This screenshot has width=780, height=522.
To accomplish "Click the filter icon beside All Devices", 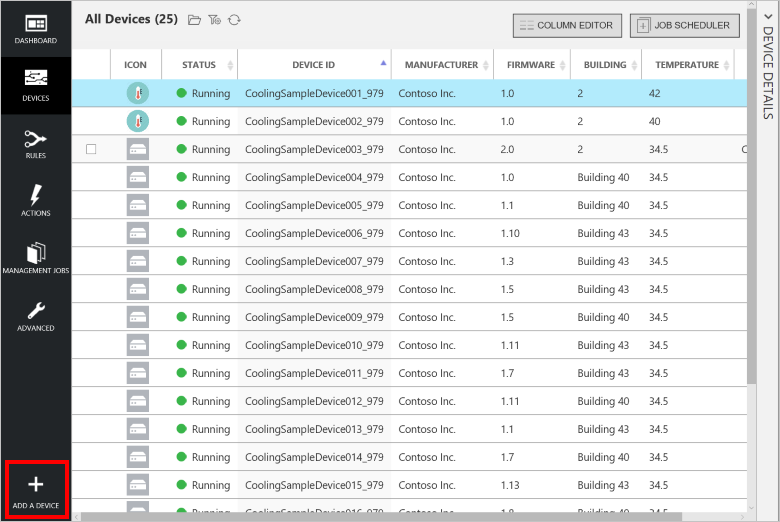I will pyautogui.click(x=214, y=20).
